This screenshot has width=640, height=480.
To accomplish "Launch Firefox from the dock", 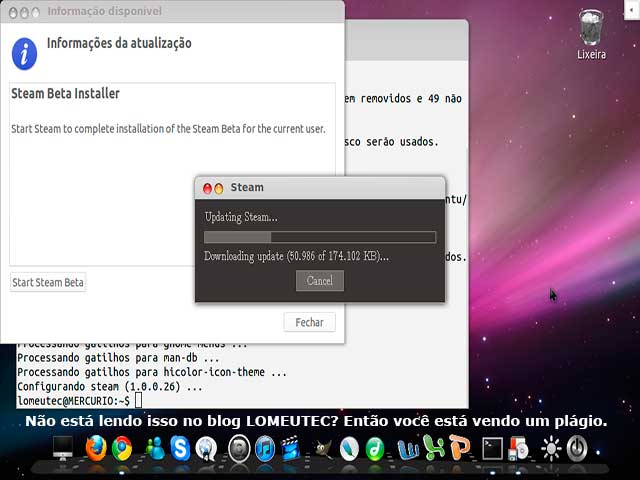I will click(x=96, y=448).
